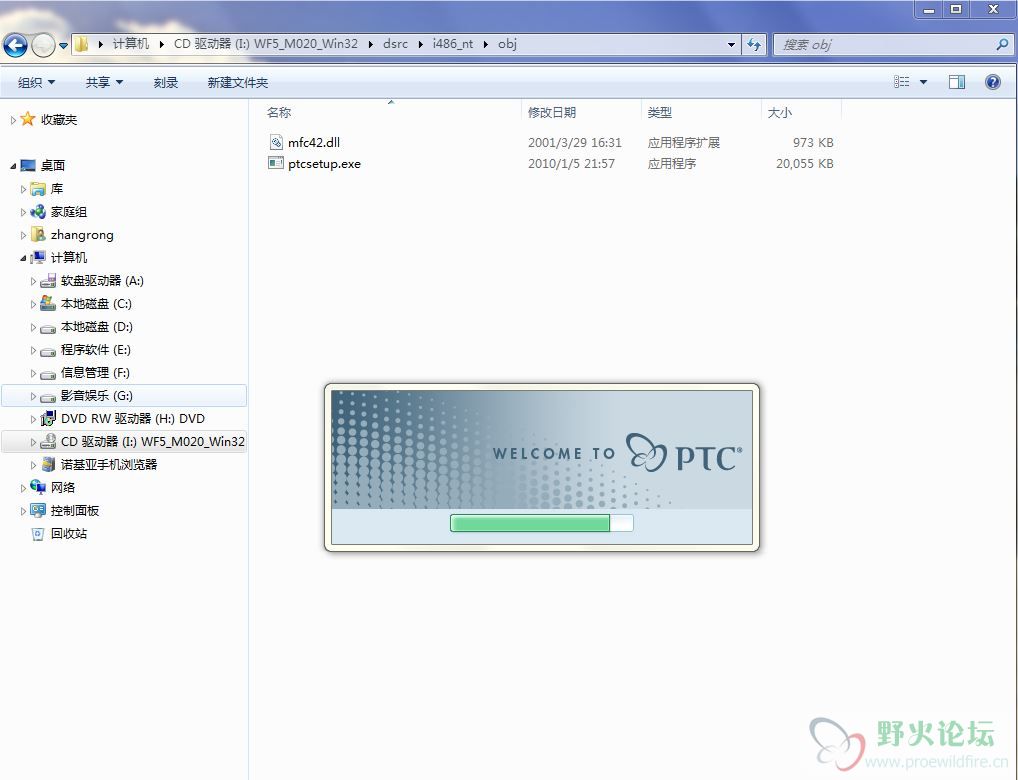Select the zhangrong user folder icon
1018x780 pixels.
(38, 234)
